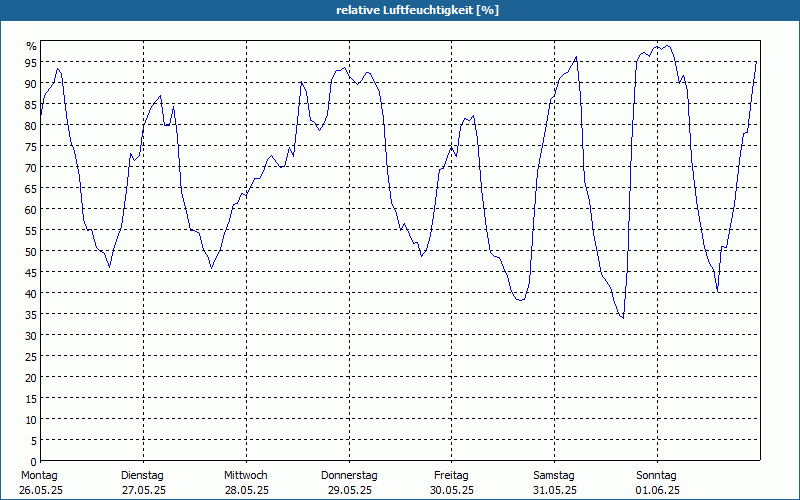
Task: Click the y-axis value '75'
Action: click(31, 146)
